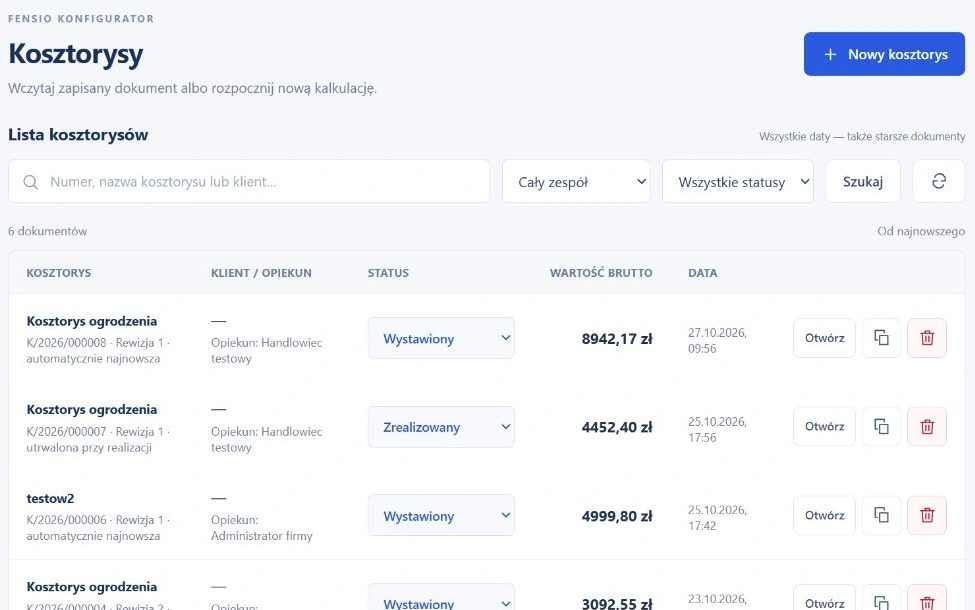The width and height of the screenshot is (975, 610).
Task: Click the 6 dokumentów count label
Action: [47, 231]
